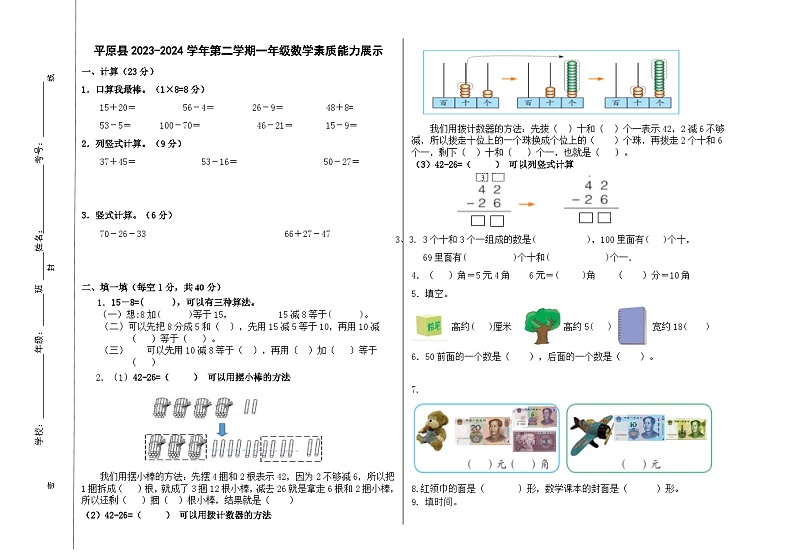This screenshot has width=794, height=560.
Task: Select the heading 5. 填空
Action: [x=429, y=294]
